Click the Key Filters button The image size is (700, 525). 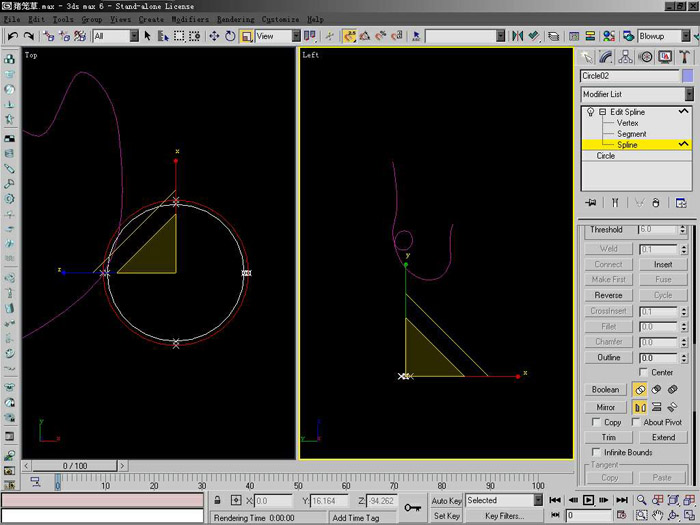(504, 516)
